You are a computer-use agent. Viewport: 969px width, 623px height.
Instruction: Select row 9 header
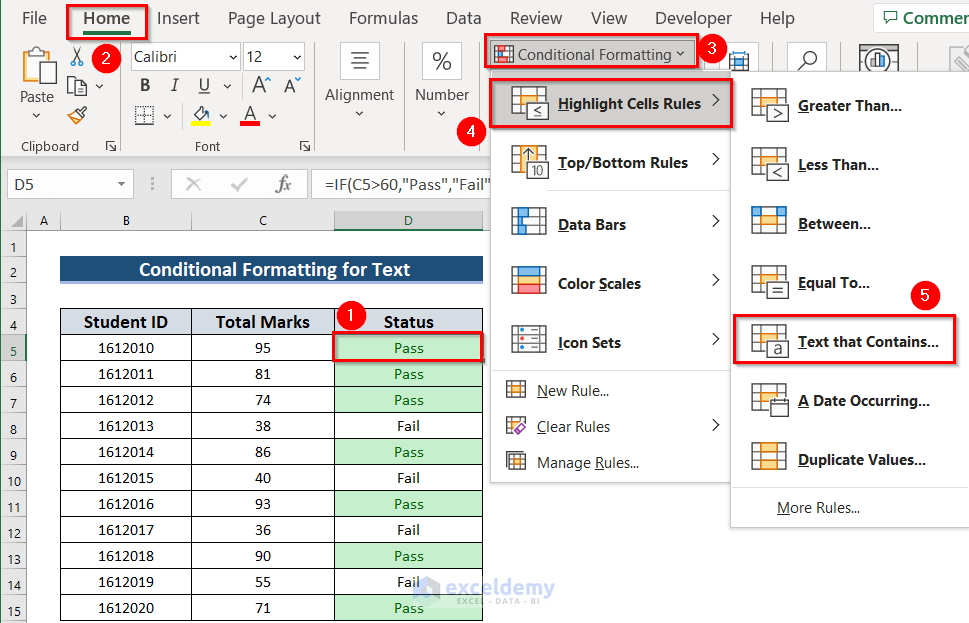(x=14, y=456)
